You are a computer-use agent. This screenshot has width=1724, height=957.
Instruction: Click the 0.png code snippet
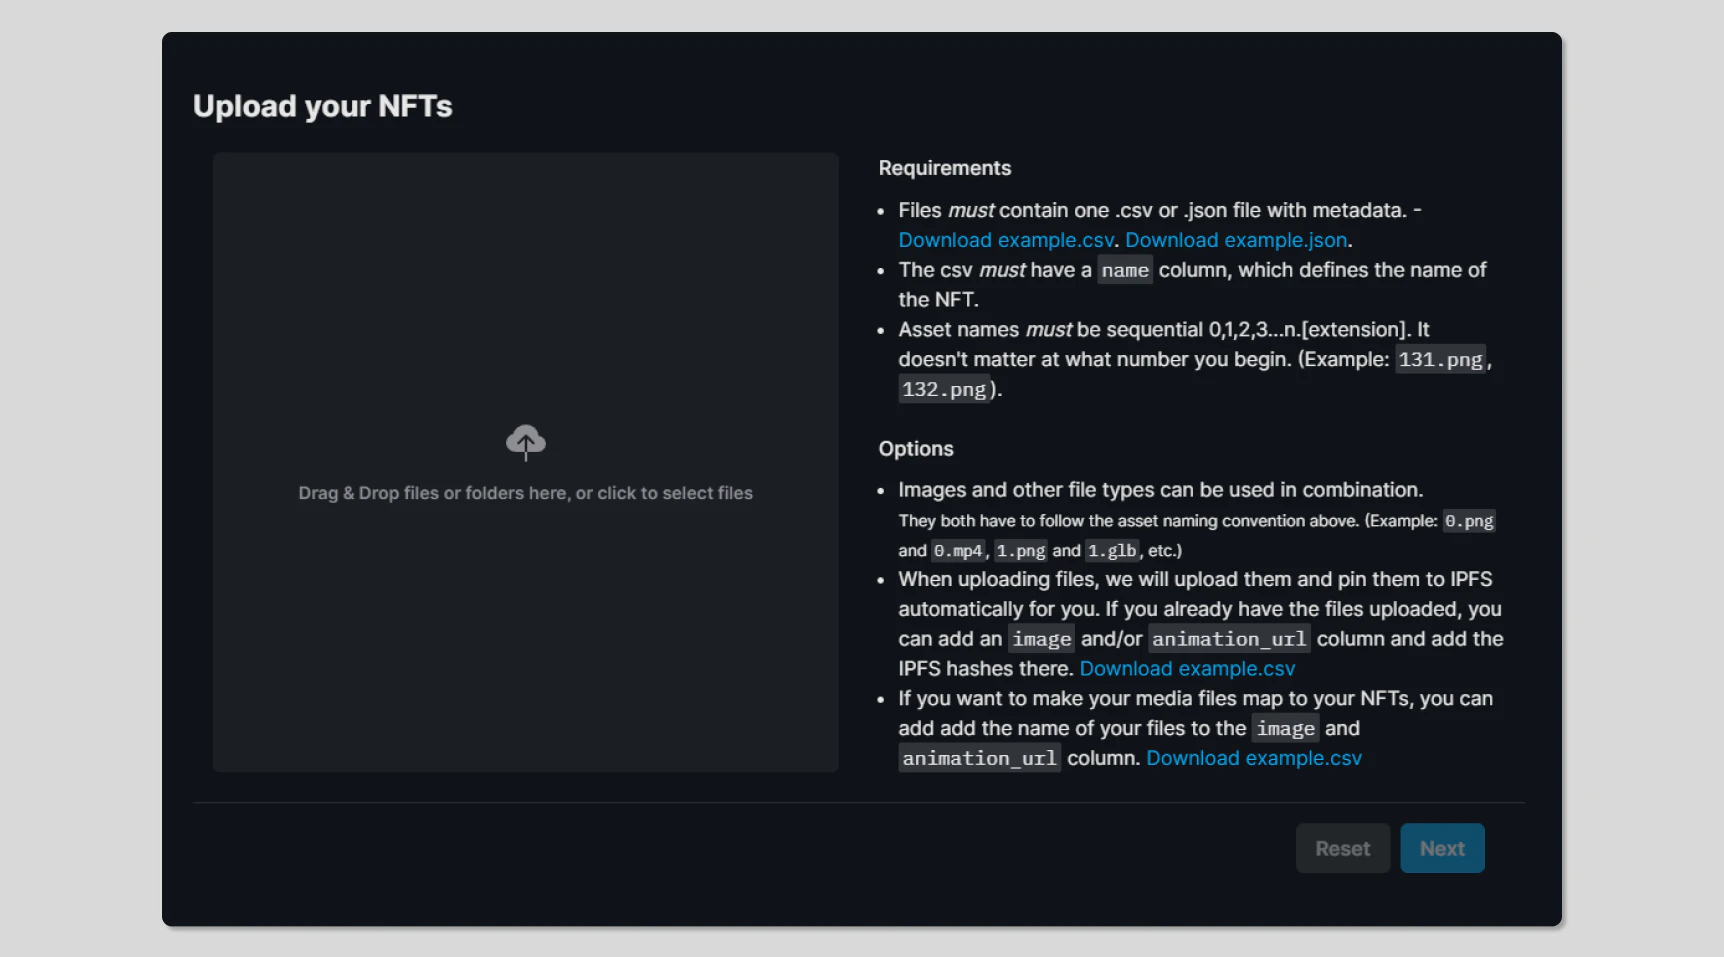click(1469, 521)
